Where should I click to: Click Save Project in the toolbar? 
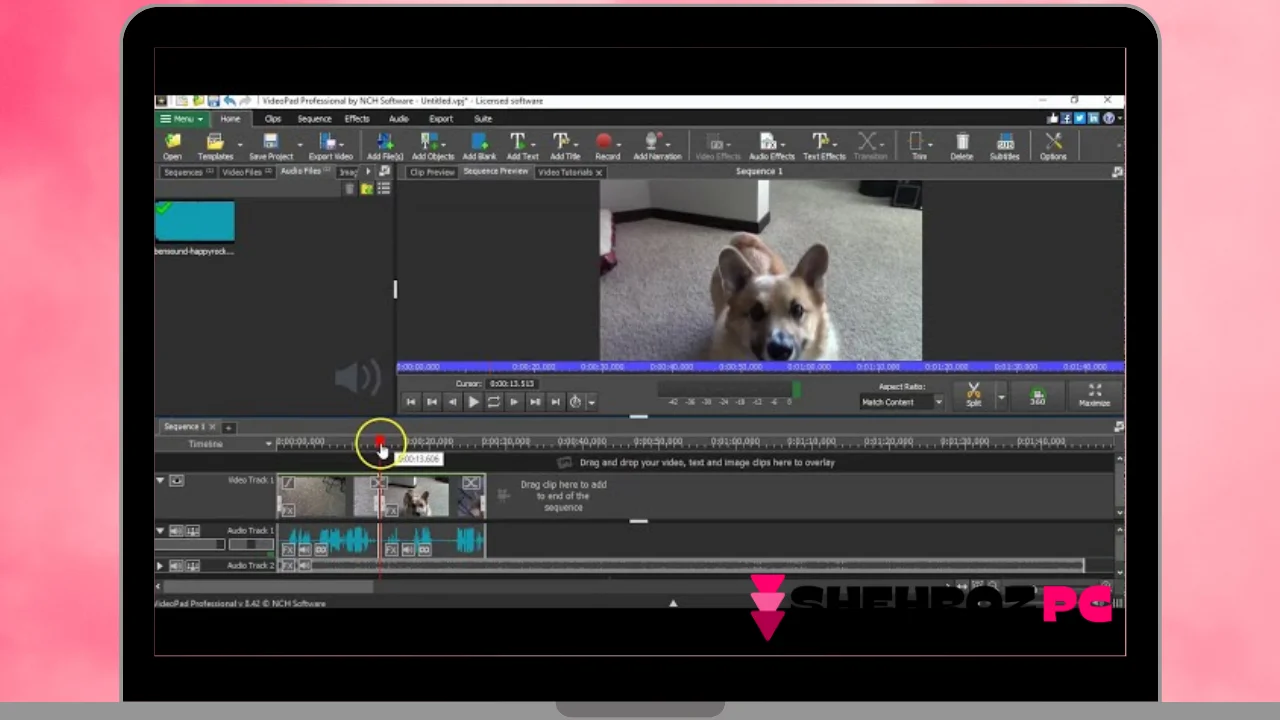pyautogui.click(x=271, y=146)
